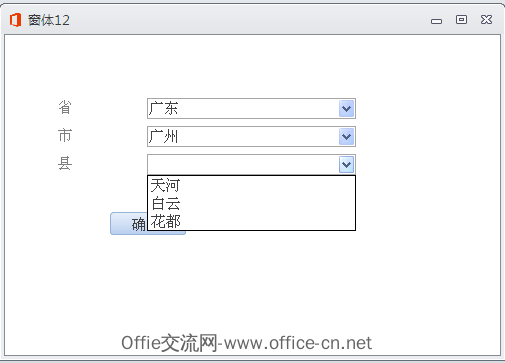This screenshot has width=505, height=363.
Task: Maximize the 窗体12 window
Action: (x=461, y=20)
